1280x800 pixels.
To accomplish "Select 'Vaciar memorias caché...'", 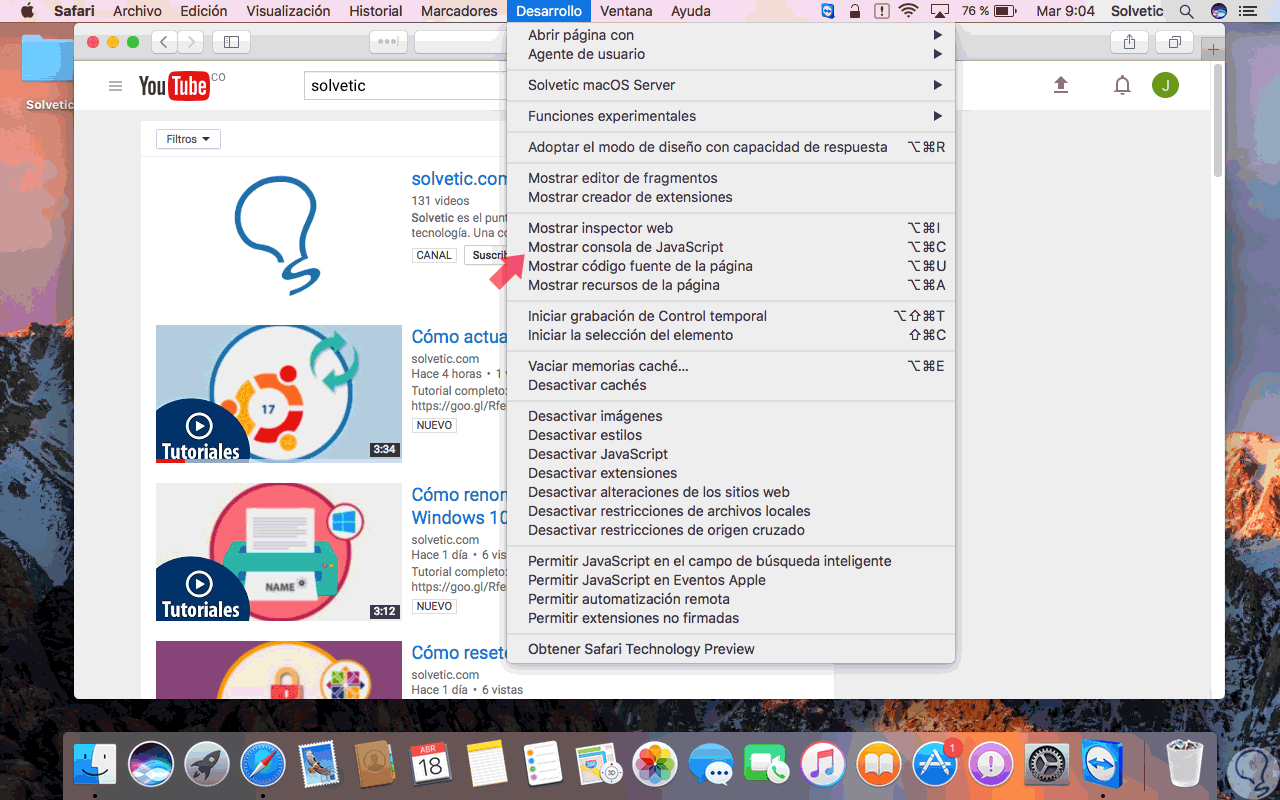I will pyautogui.click(x=731, y=366).
